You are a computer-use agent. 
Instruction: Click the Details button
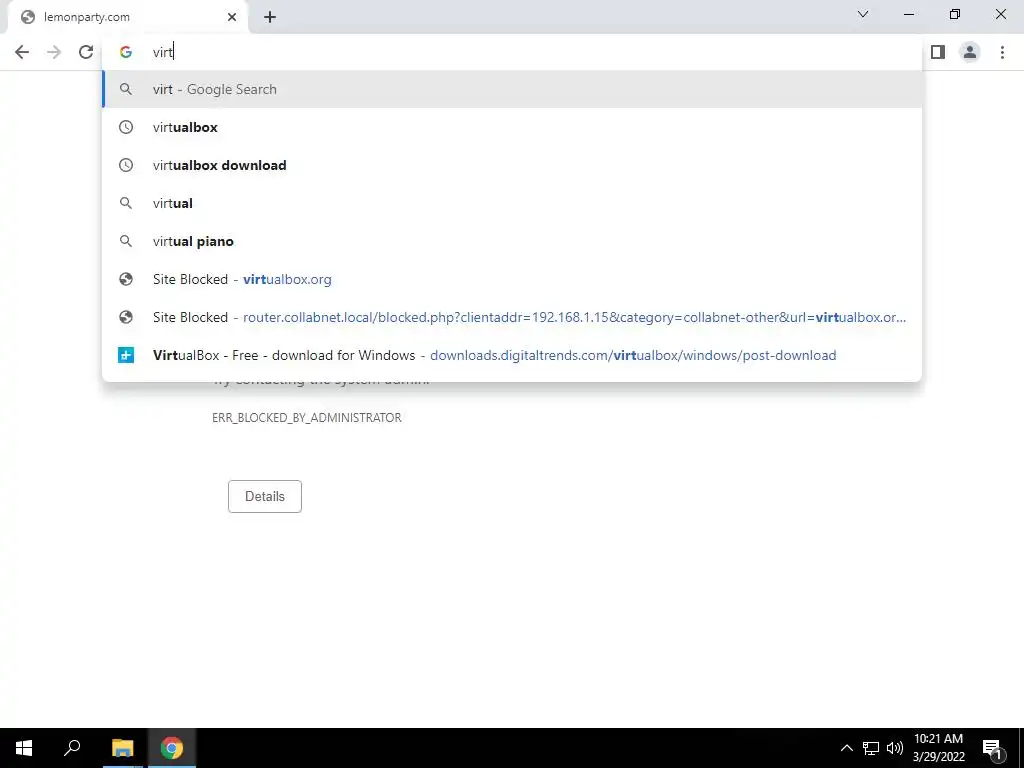pos(264,496)
